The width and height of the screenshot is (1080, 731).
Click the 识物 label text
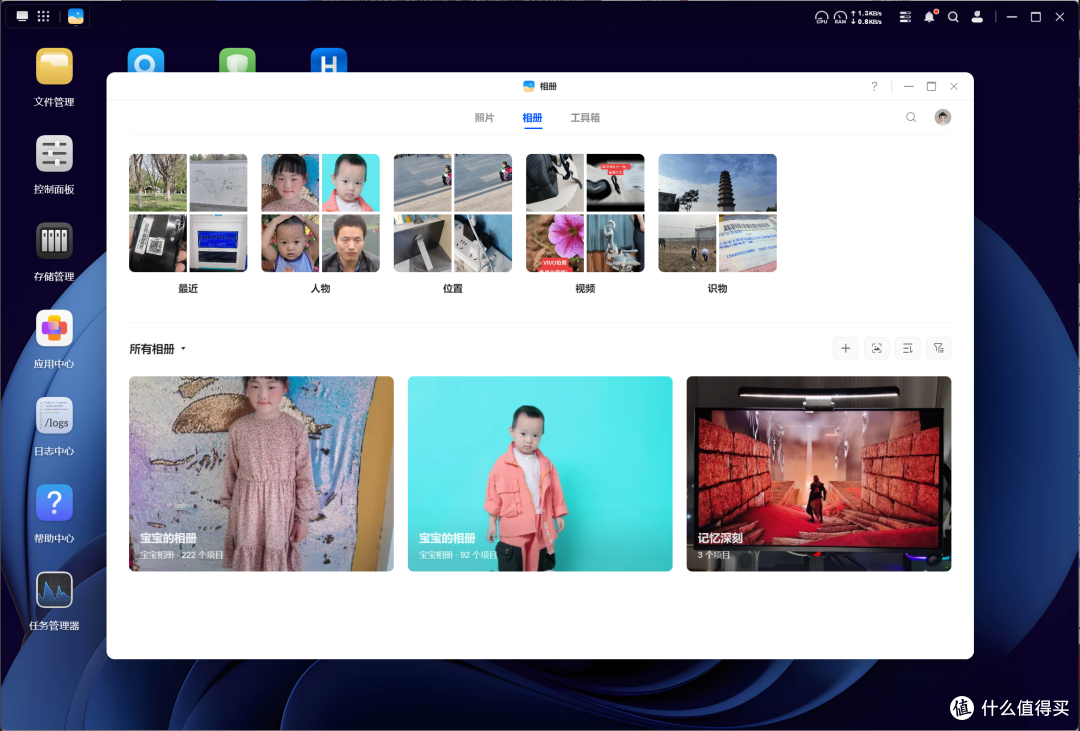[717, 289]
